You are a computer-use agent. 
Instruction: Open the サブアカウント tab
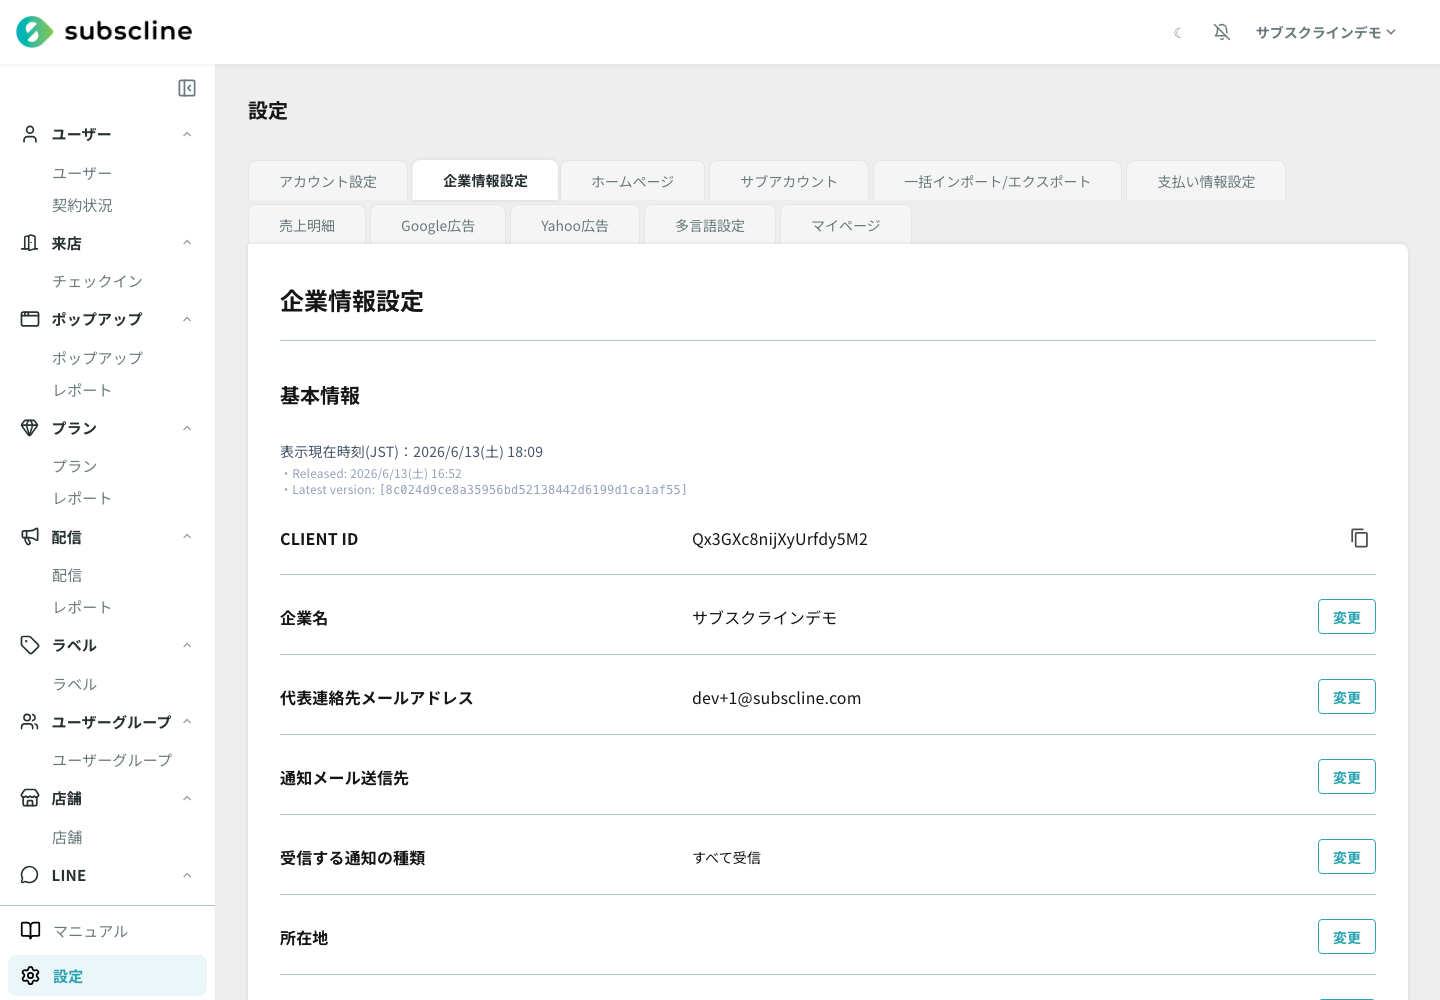(x=788, y=181)
